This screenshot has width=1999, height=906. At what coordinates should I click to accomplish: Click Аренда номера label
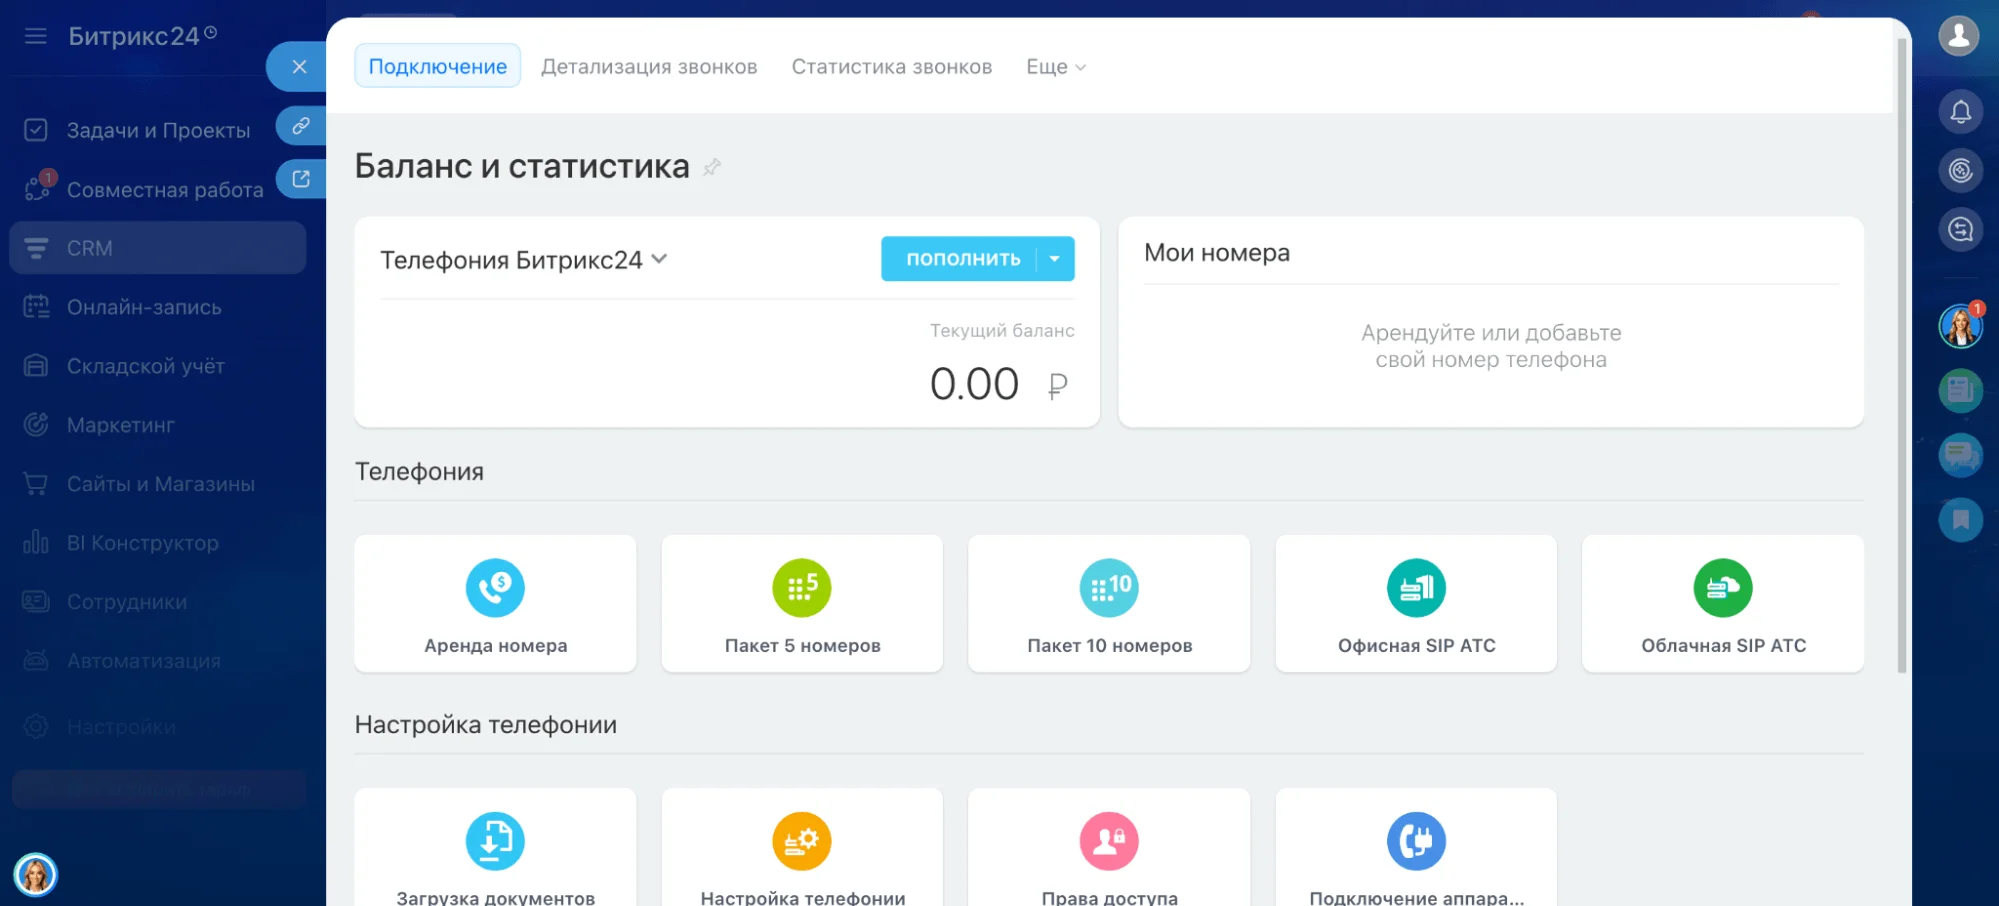point(495,646)
